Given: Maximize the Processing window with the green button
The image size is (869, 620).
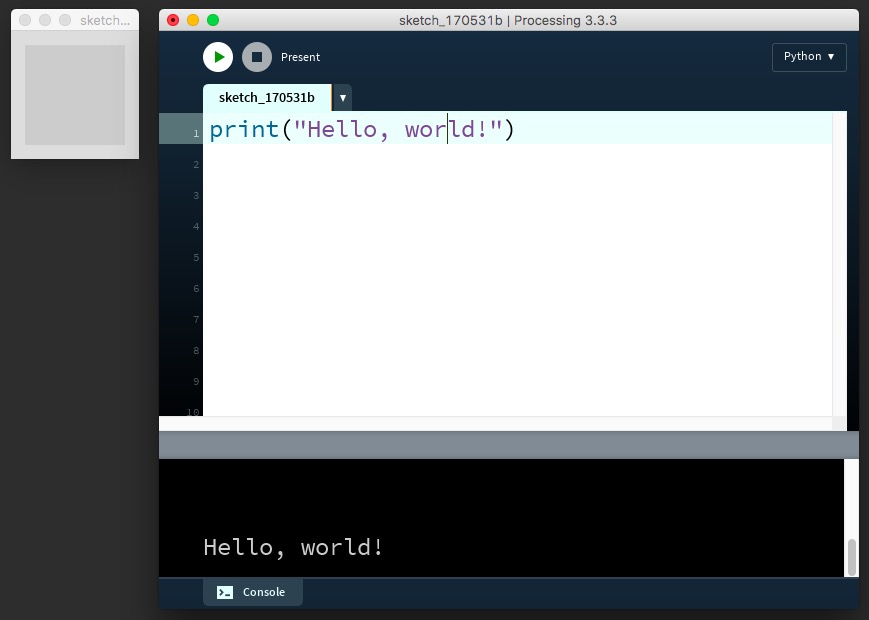Looking at the screenshot, I should click(213, 21).
